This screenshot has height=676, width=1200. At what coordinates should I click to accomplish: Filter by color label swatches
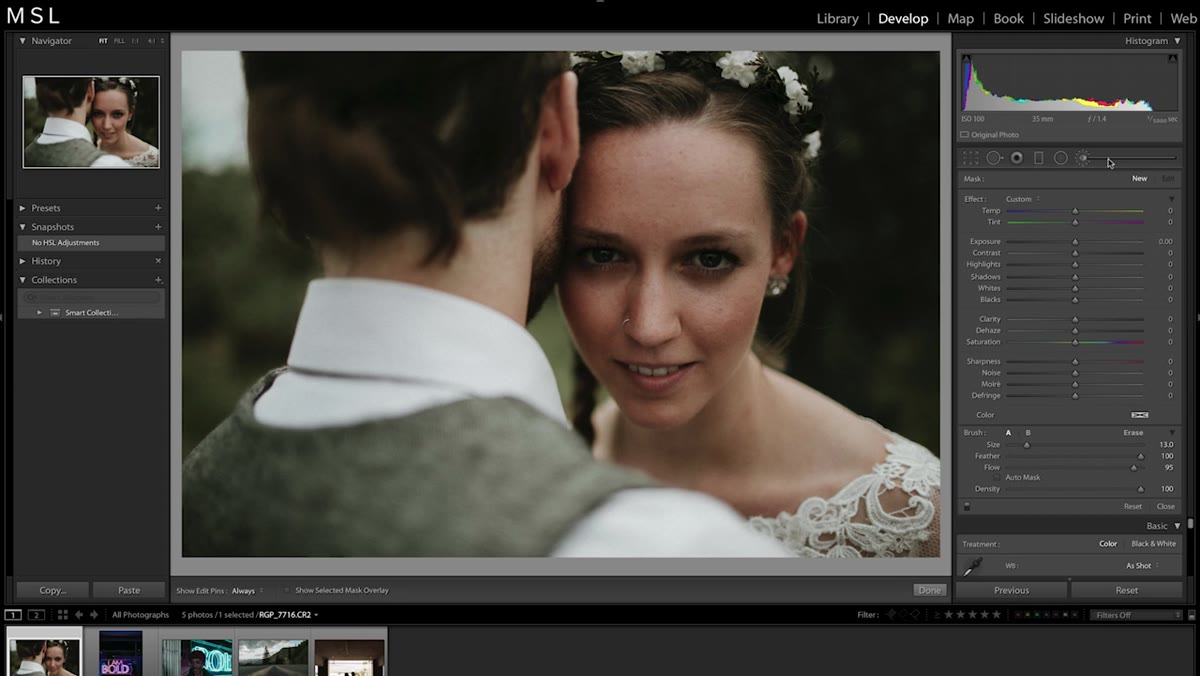click(x=1046, y=615)
